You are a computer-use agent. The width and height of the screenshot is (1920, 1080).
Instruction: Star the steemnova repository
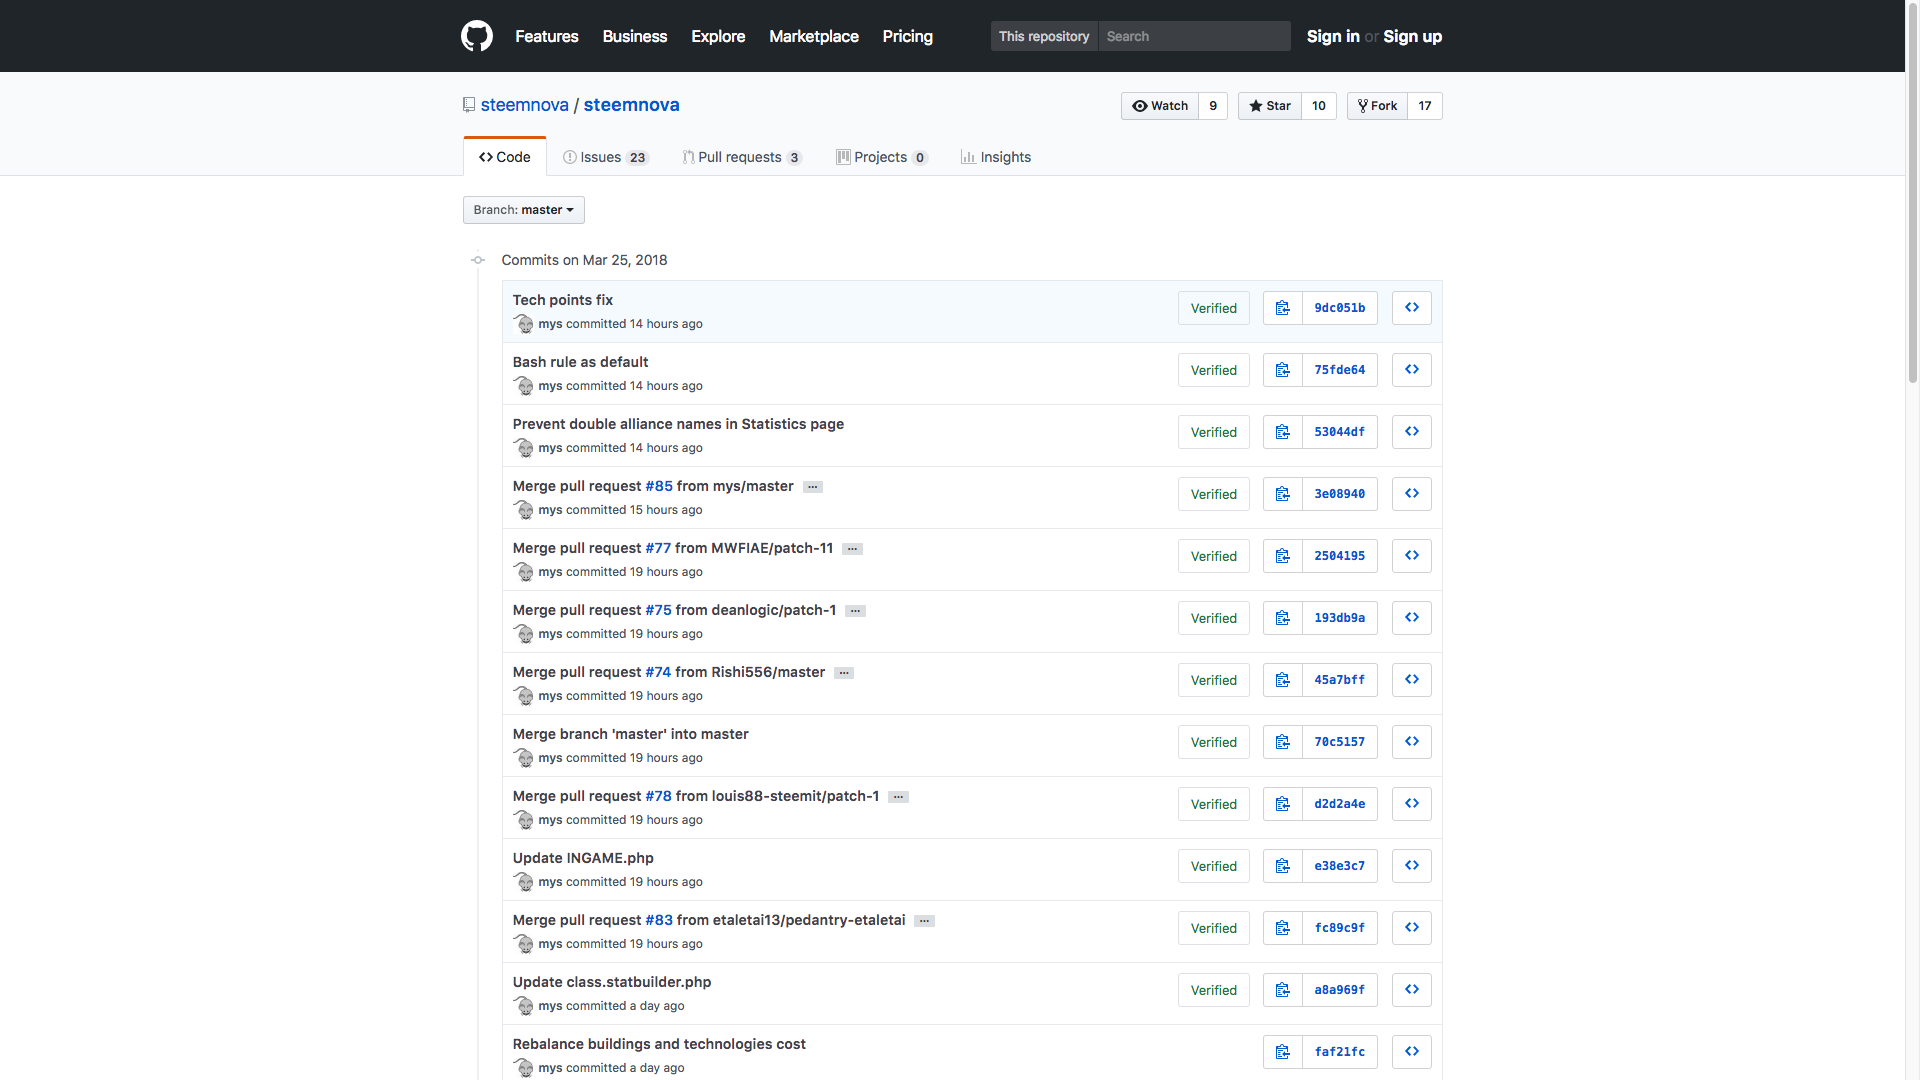tap(1270, 106)
